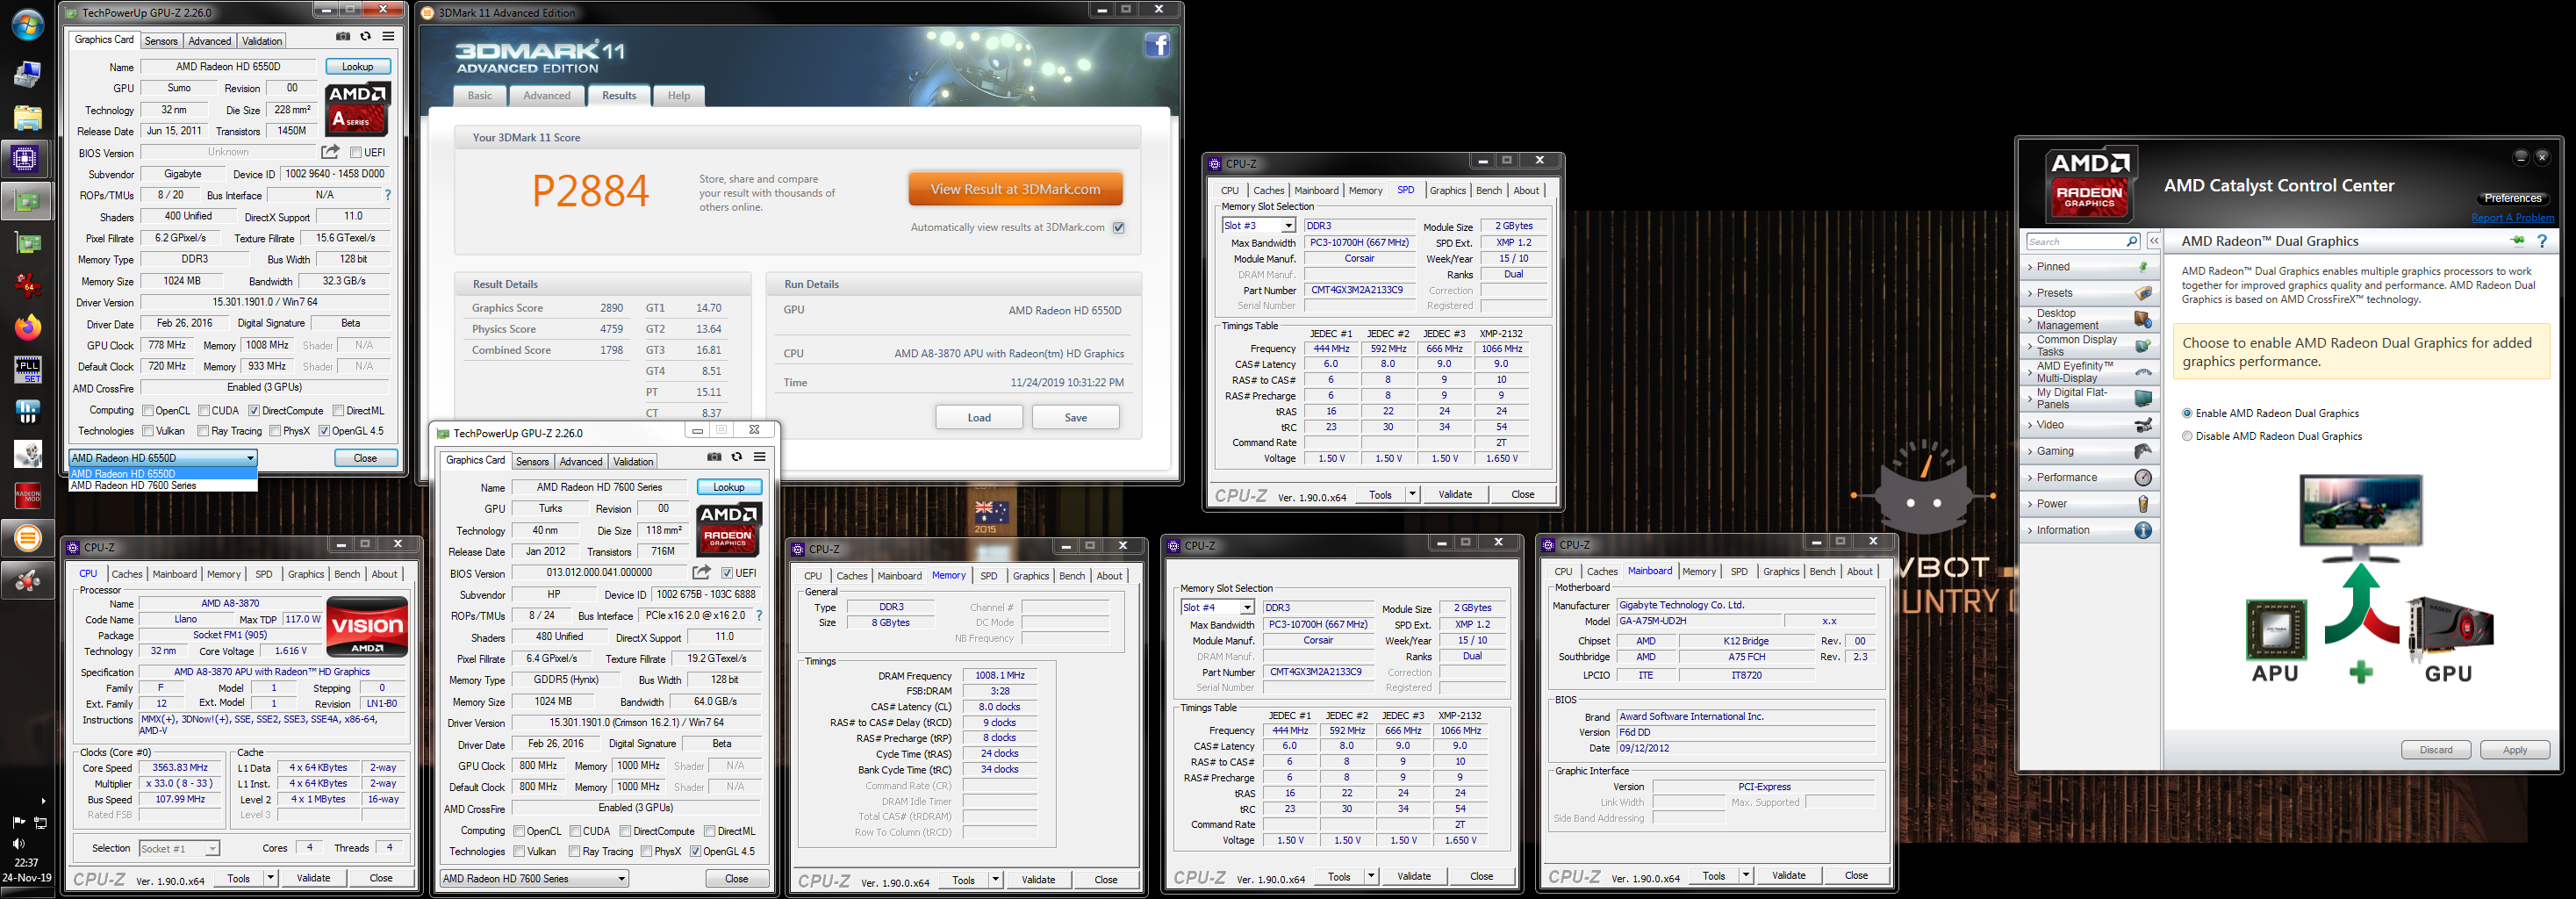Screen dimensions: 2576x899
Task: Export BIOS icon in HD 7600 GPU-Z
Action: tap(702, 573)
